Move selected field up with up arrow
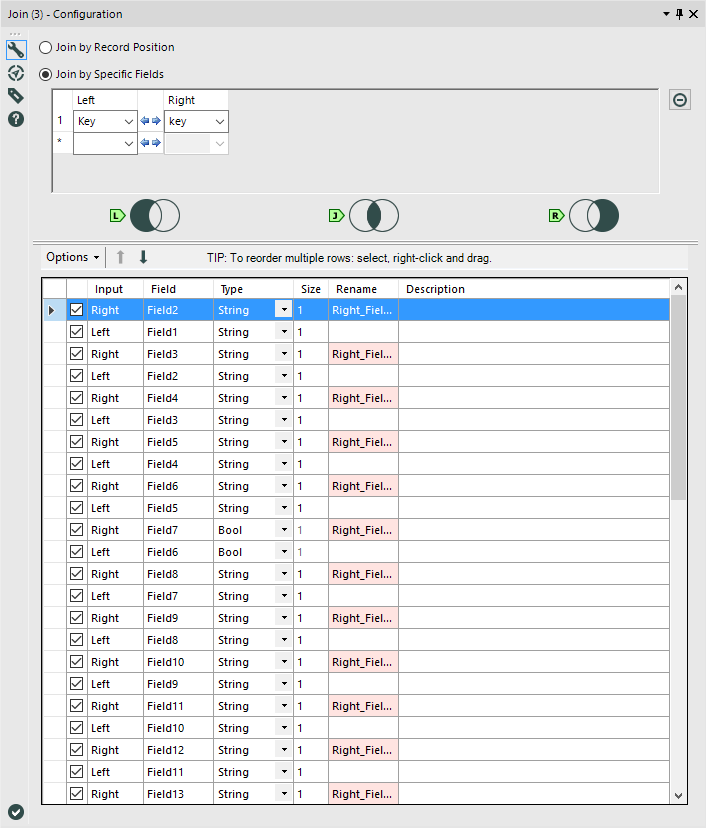The image size is (706, 828). pyautogui.click(x=120, y=257)
